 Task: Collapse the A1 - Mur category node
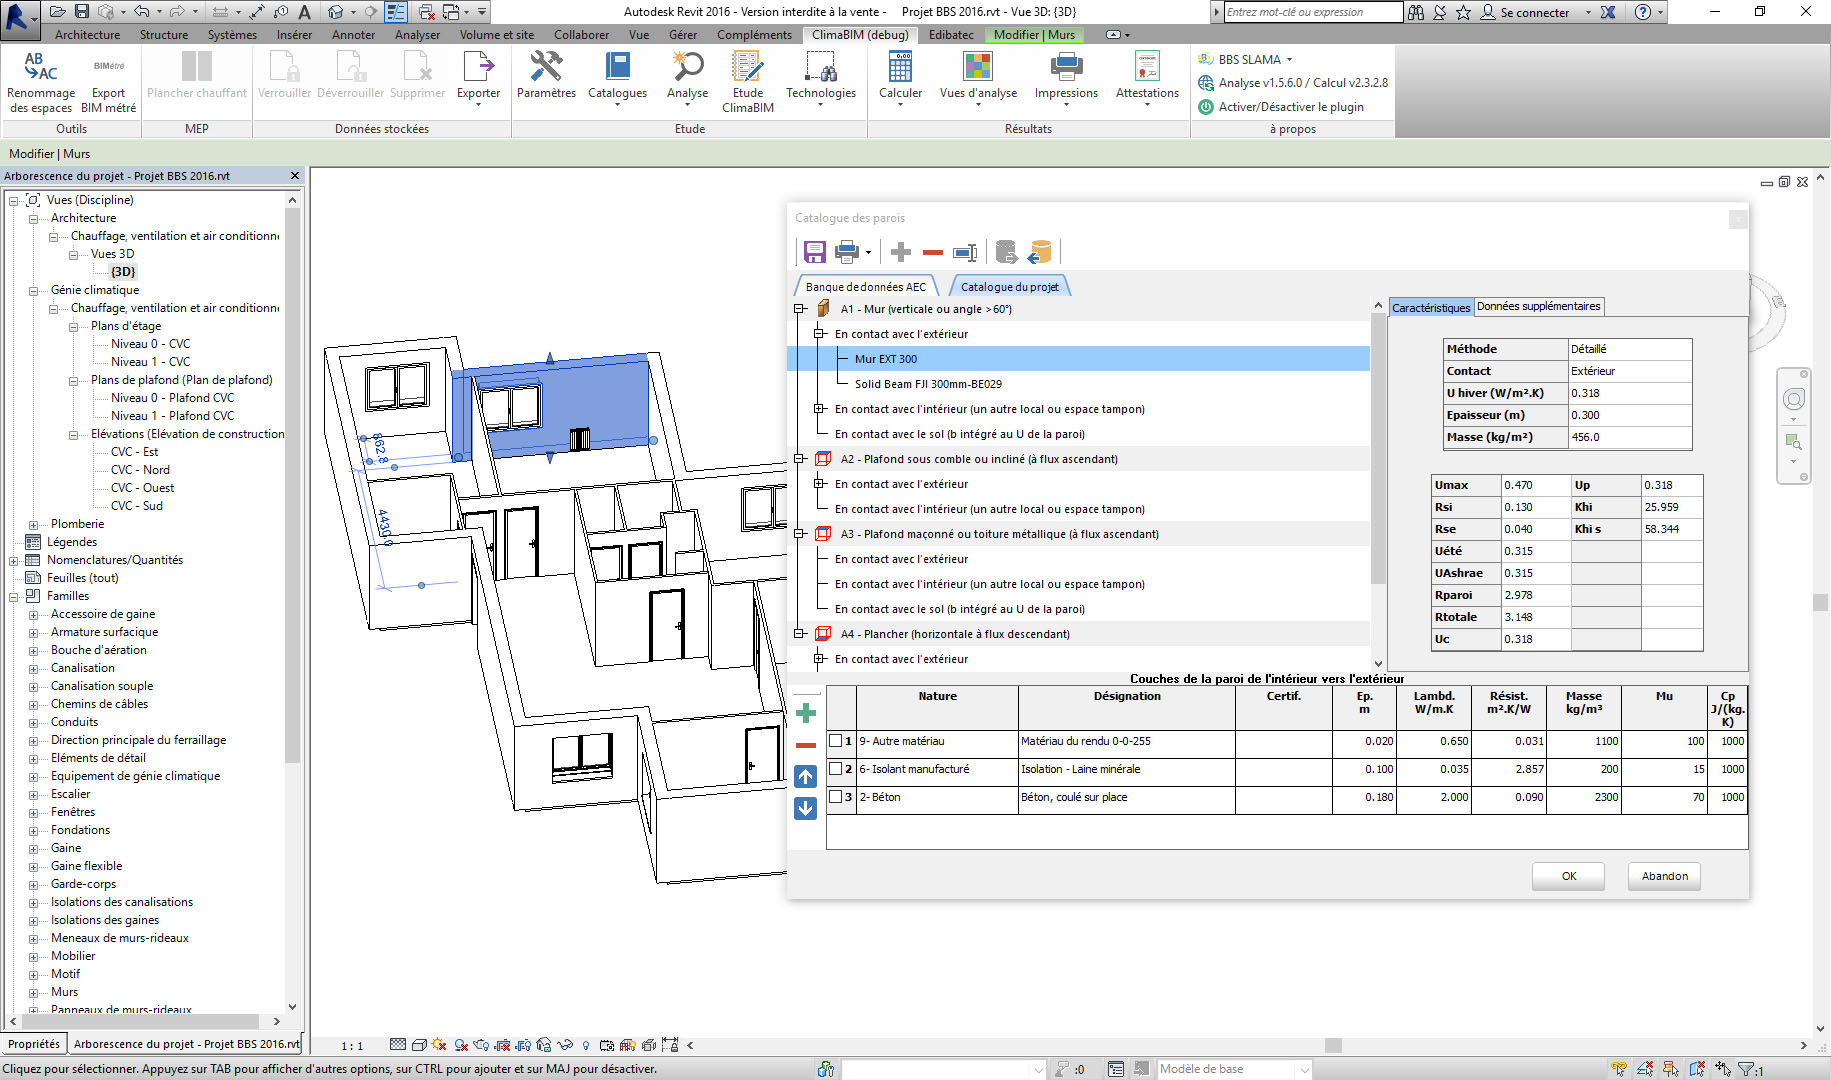tap(800, 309)
